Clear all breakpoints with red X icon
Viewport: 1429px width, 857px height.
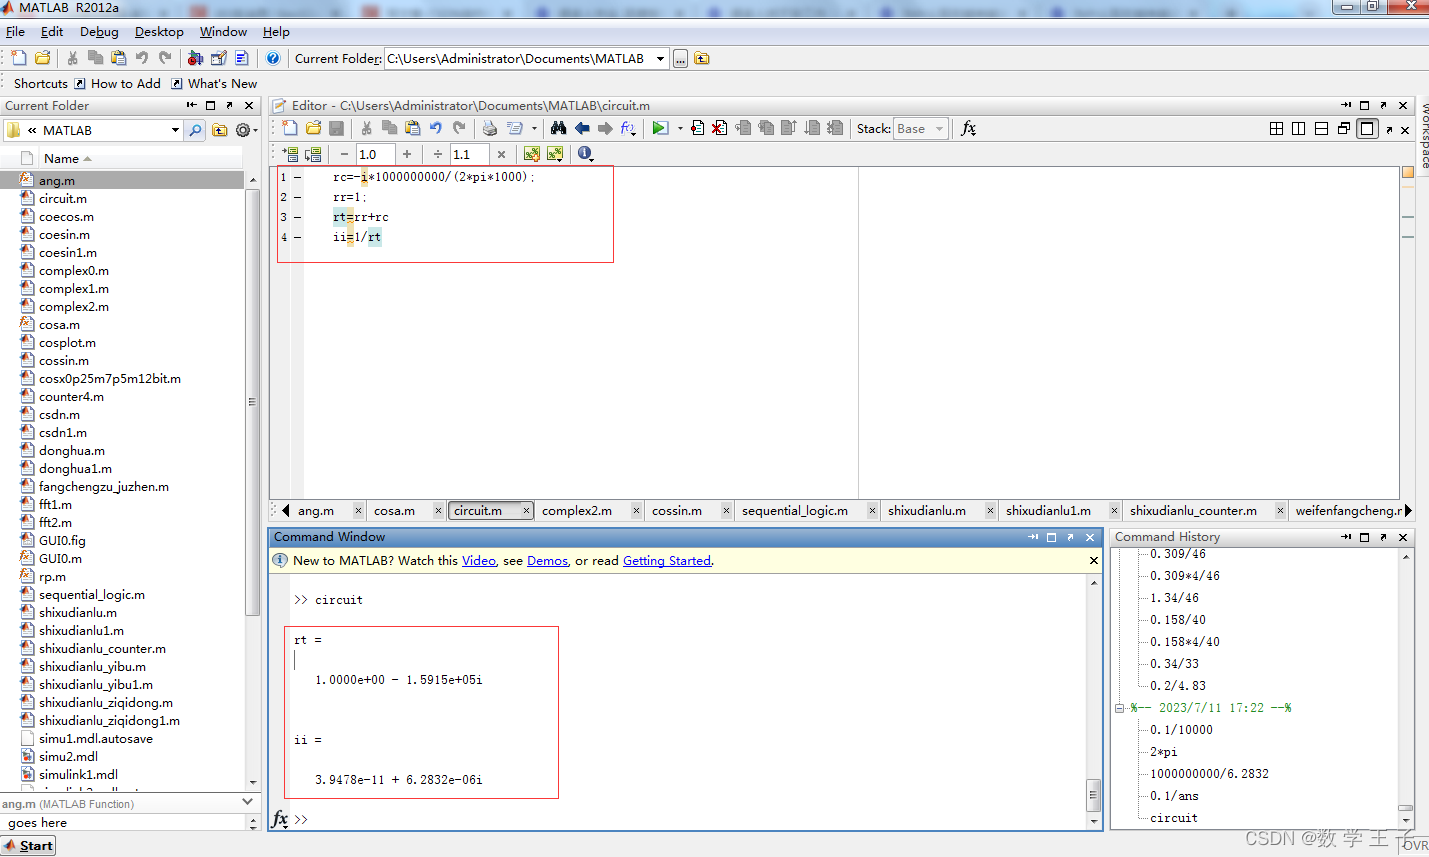click(719, 128)
